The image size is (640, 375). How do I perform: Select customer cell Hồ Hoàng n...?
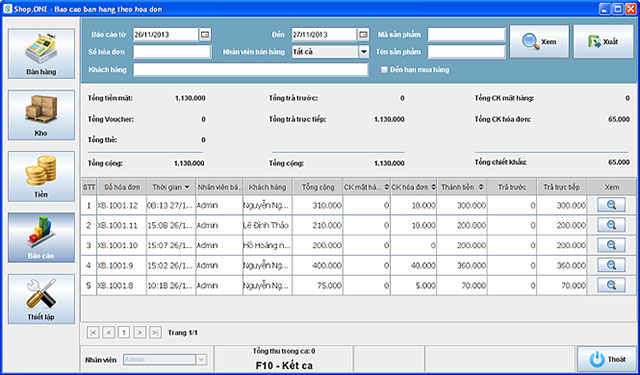(267, 245)
